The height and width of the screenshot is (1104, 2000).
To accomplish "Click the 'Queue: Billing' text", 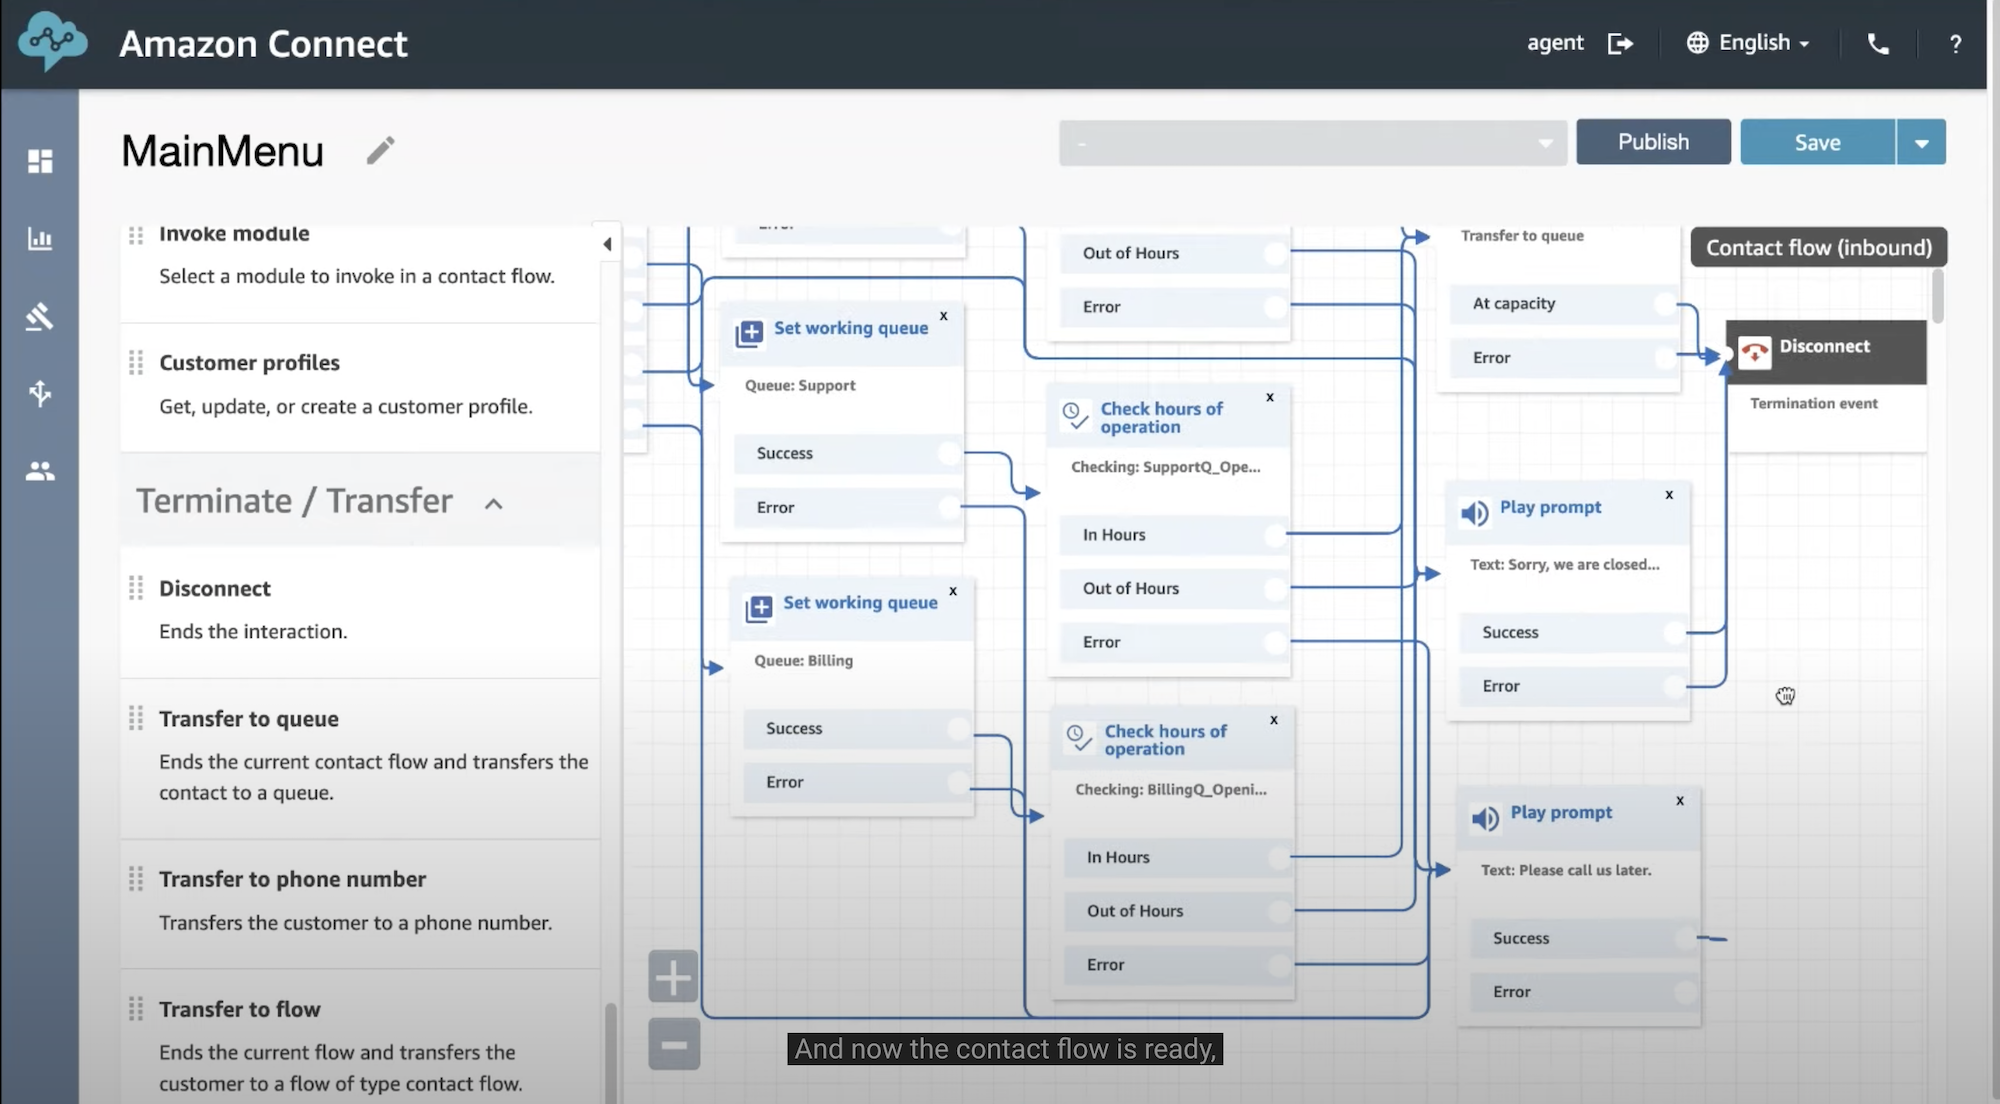I will tap(803, 660).
